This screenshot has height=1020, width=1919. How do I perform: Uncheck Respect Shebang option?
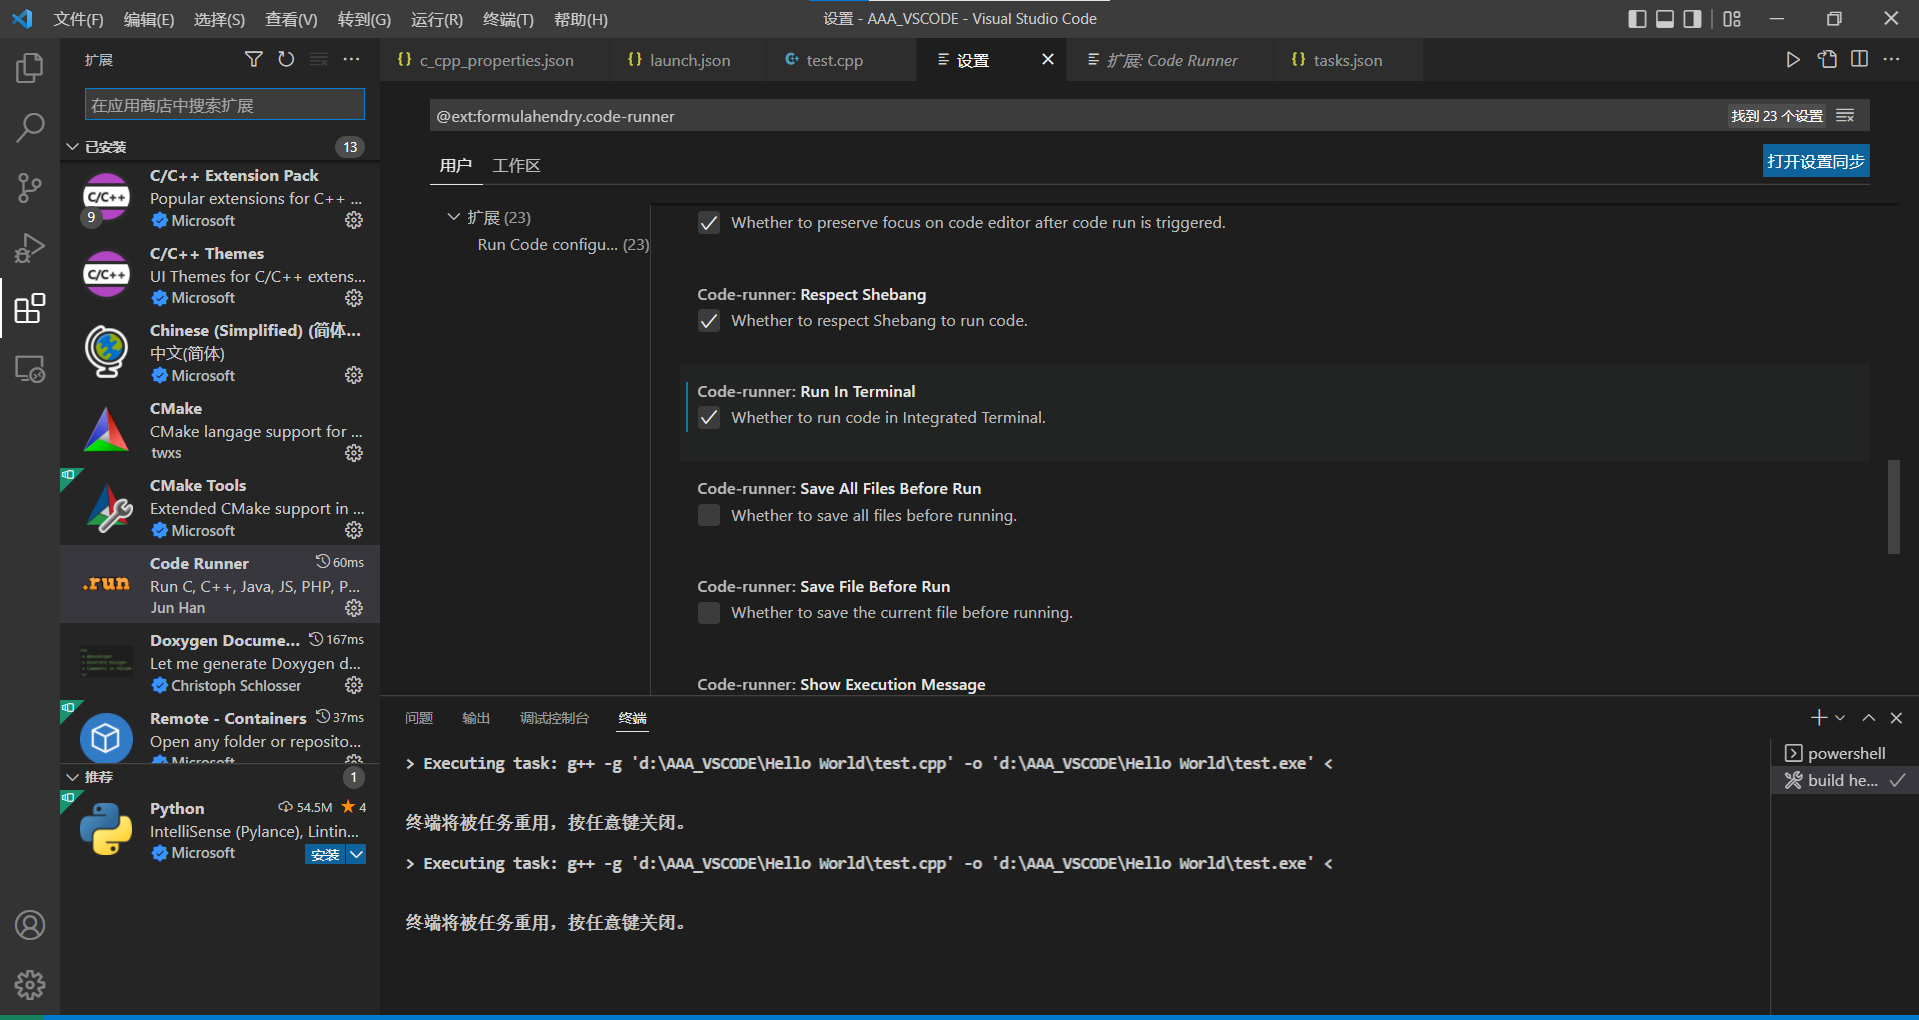[709, 321]
